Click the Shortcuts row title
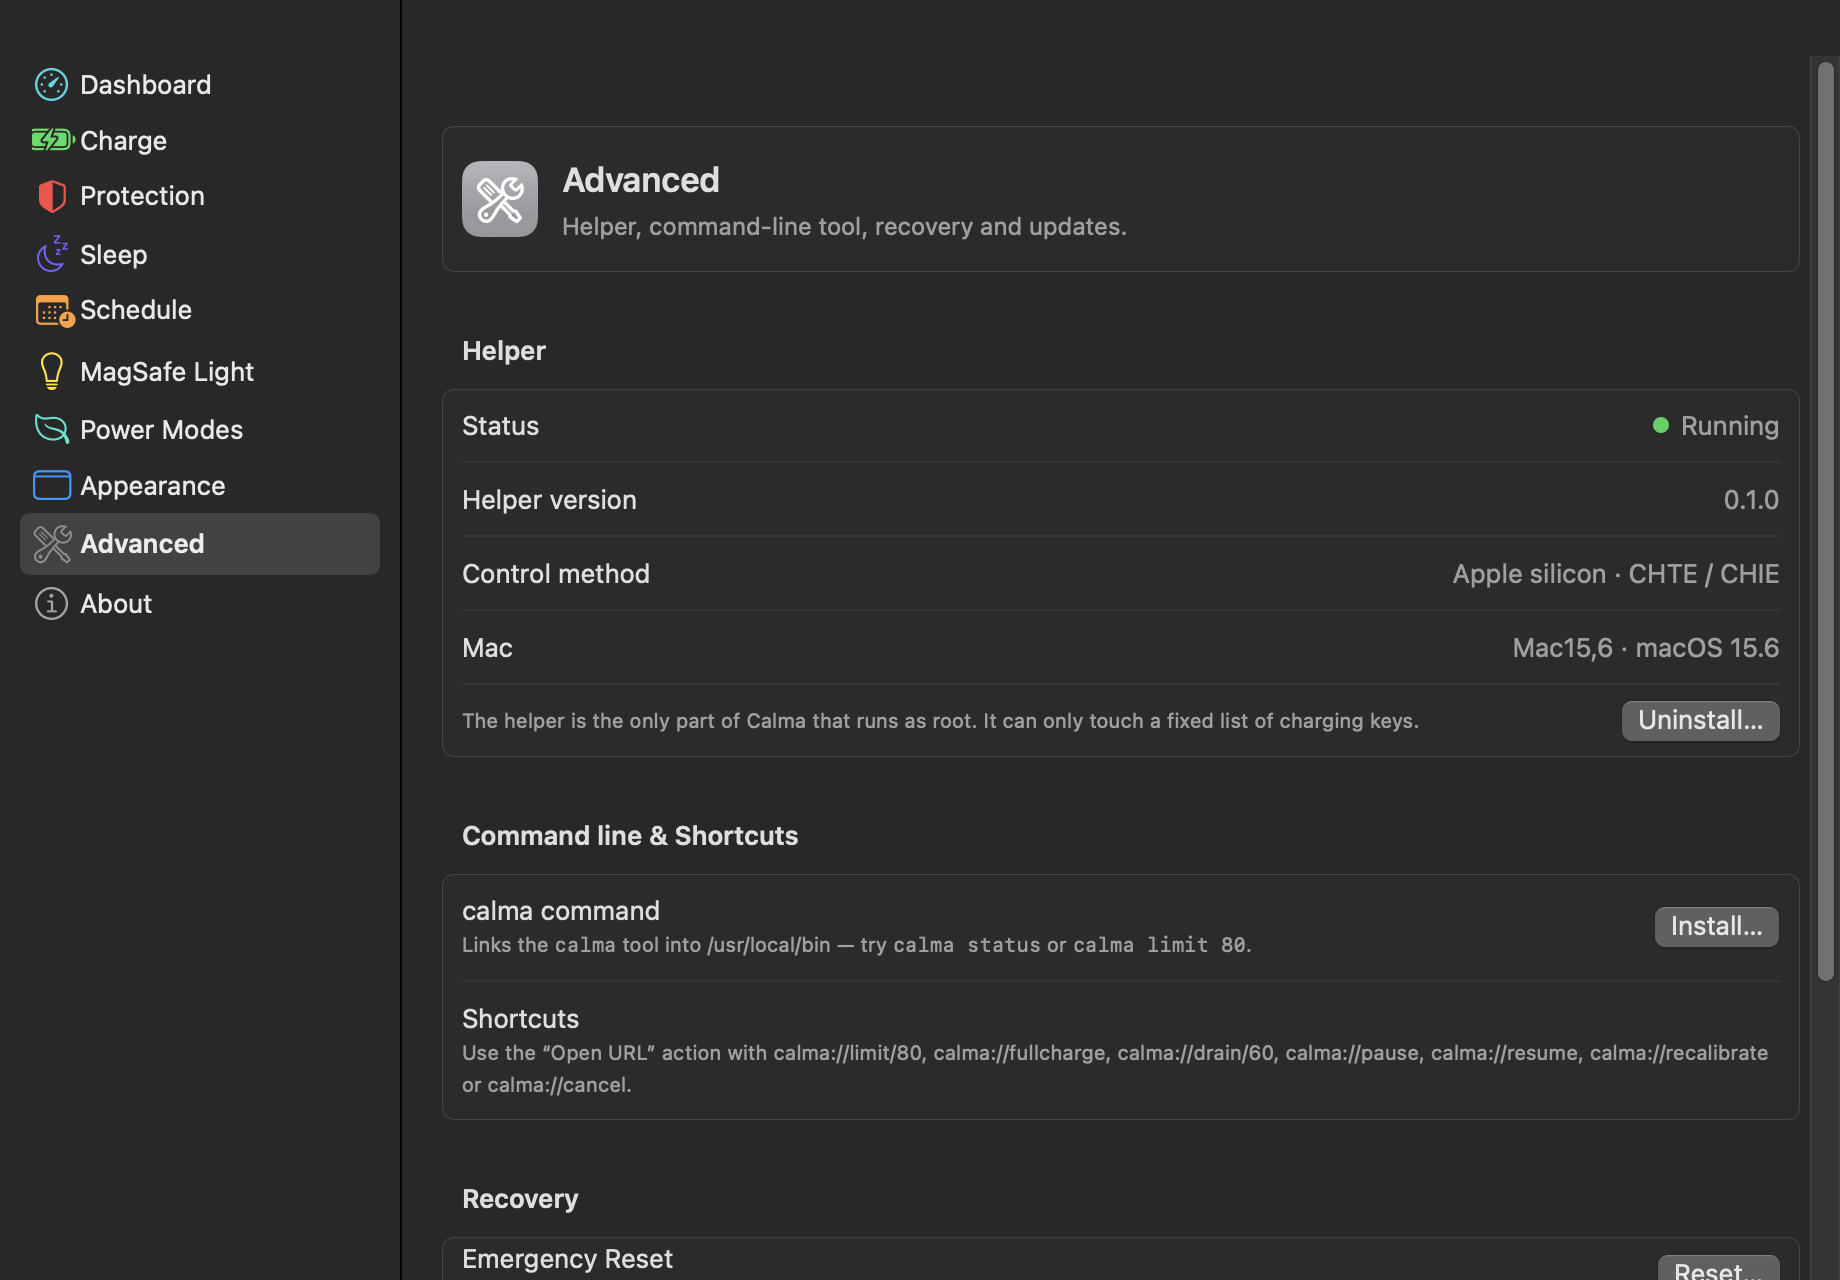Image resolution: width=1840 pixels, height=1280 pixels. point(520,1019)
